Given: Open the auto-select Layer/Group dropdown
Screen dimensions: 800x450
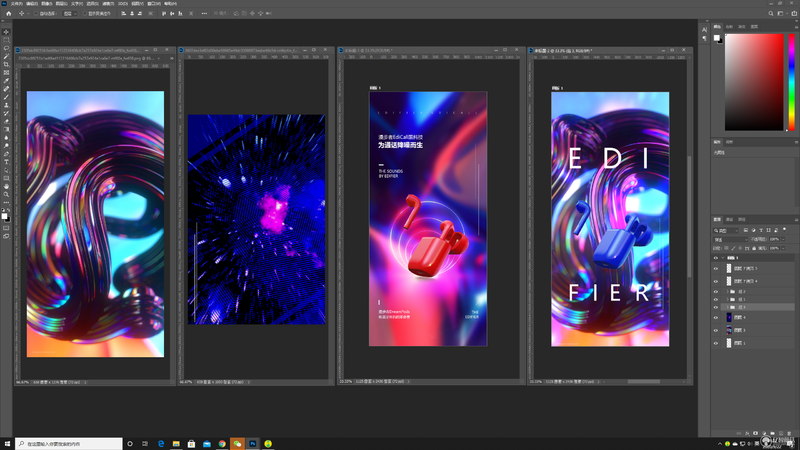Looking at the screenshot, I should tap(70, 14).
